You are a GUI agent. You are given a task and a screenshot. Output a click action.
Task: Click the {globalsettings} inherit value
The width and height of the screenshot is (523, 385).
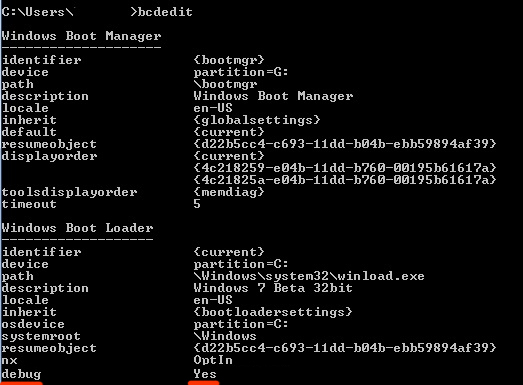[x=257, y=120]
